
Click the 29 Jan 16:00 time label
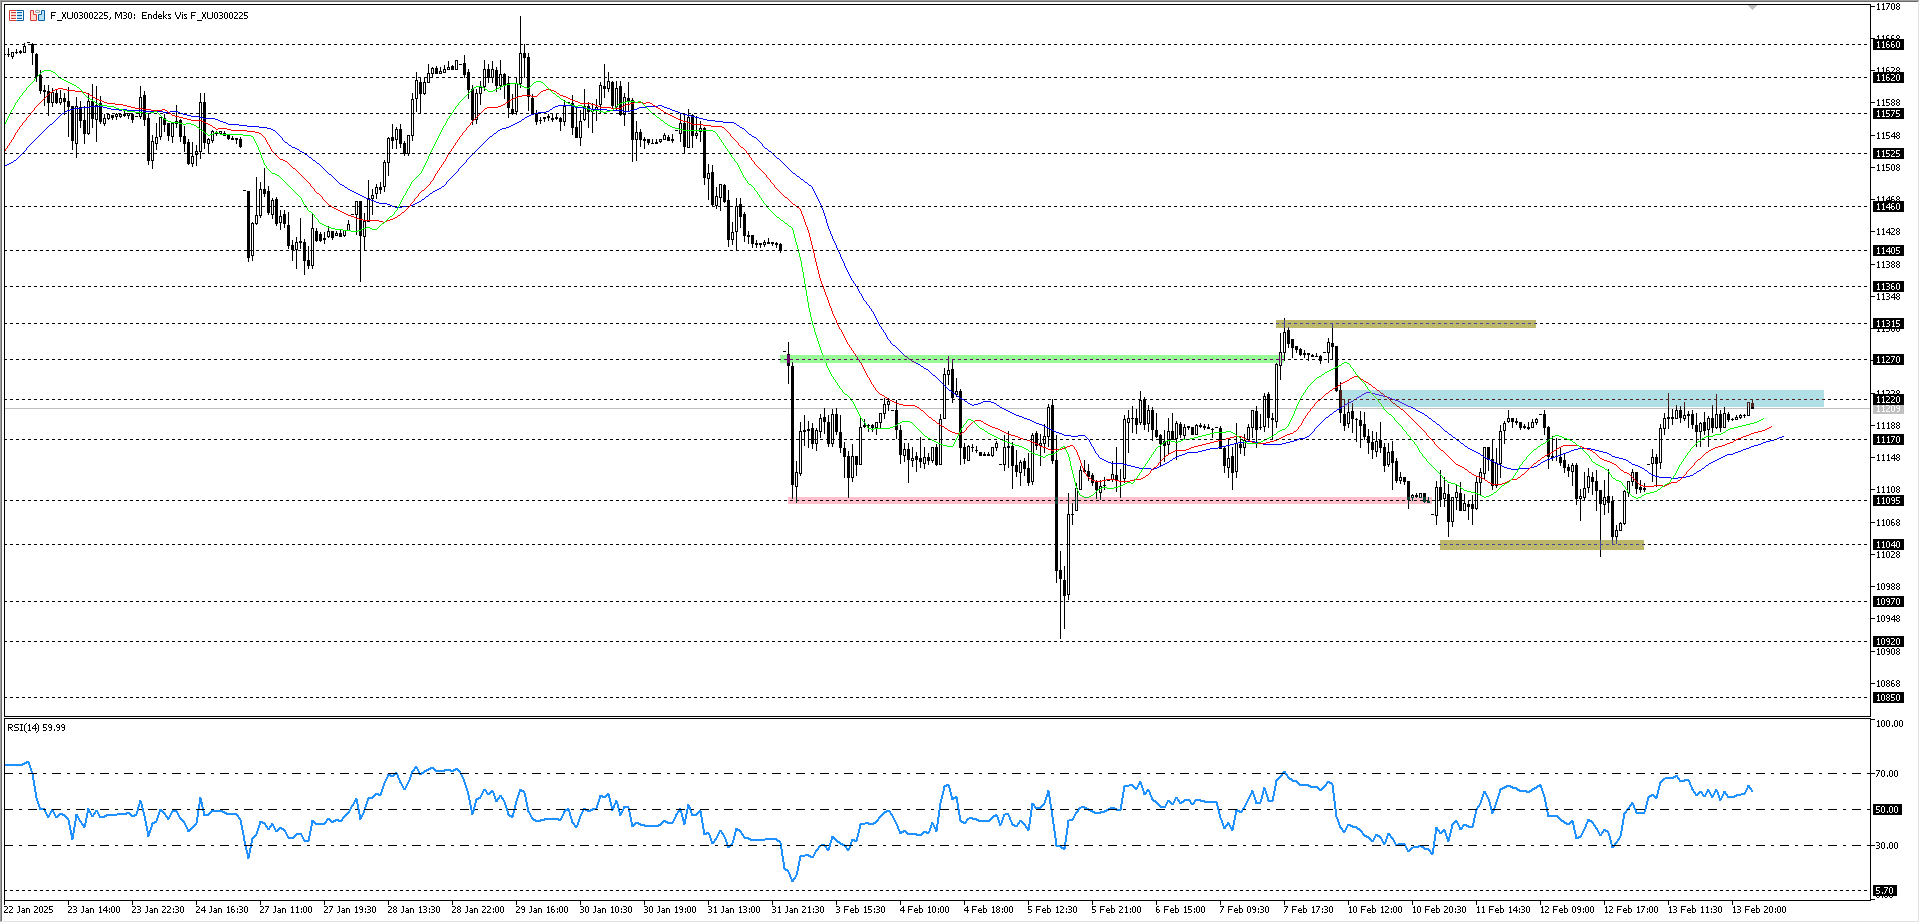(x=542, y=909)
